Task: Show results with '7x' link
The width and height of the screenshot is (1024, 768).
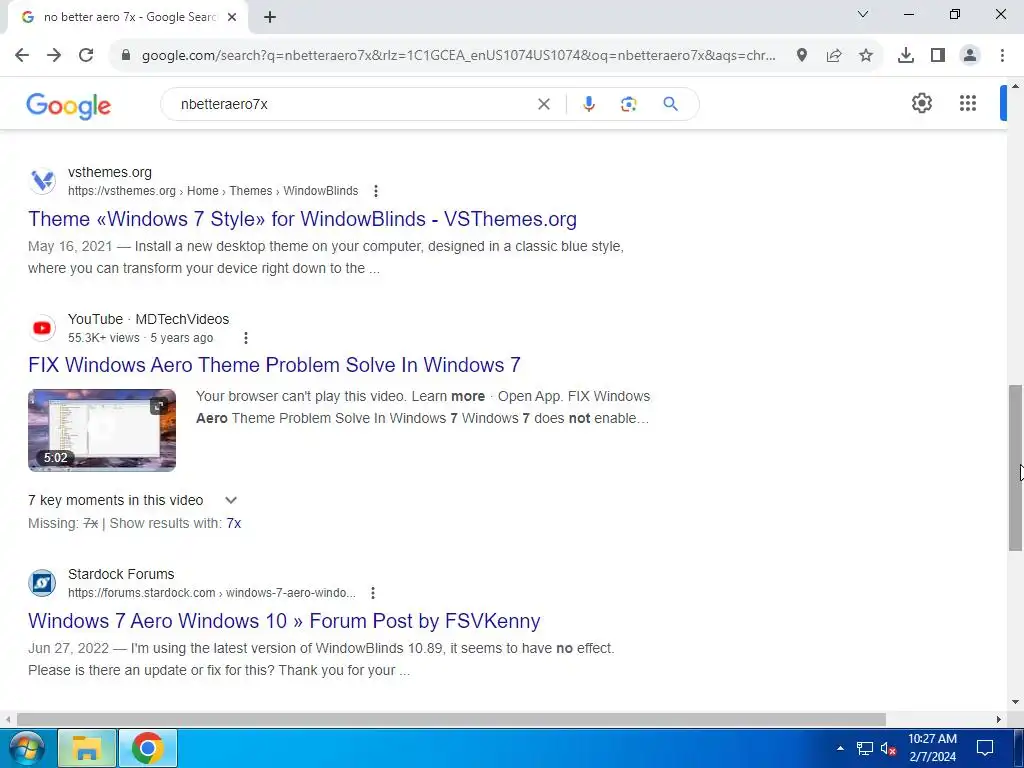Action: tap(234, 523)
